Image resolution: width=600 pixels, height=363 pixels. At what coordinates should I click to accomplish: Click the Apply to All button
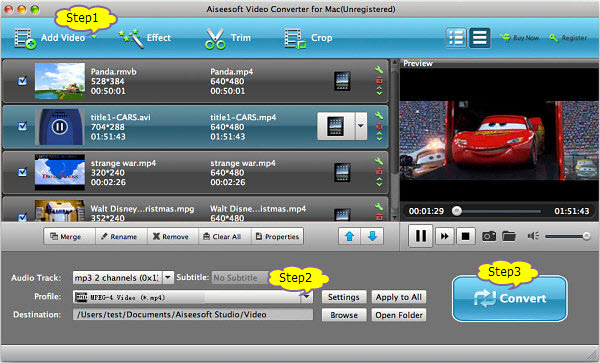[x=399, y=297]
